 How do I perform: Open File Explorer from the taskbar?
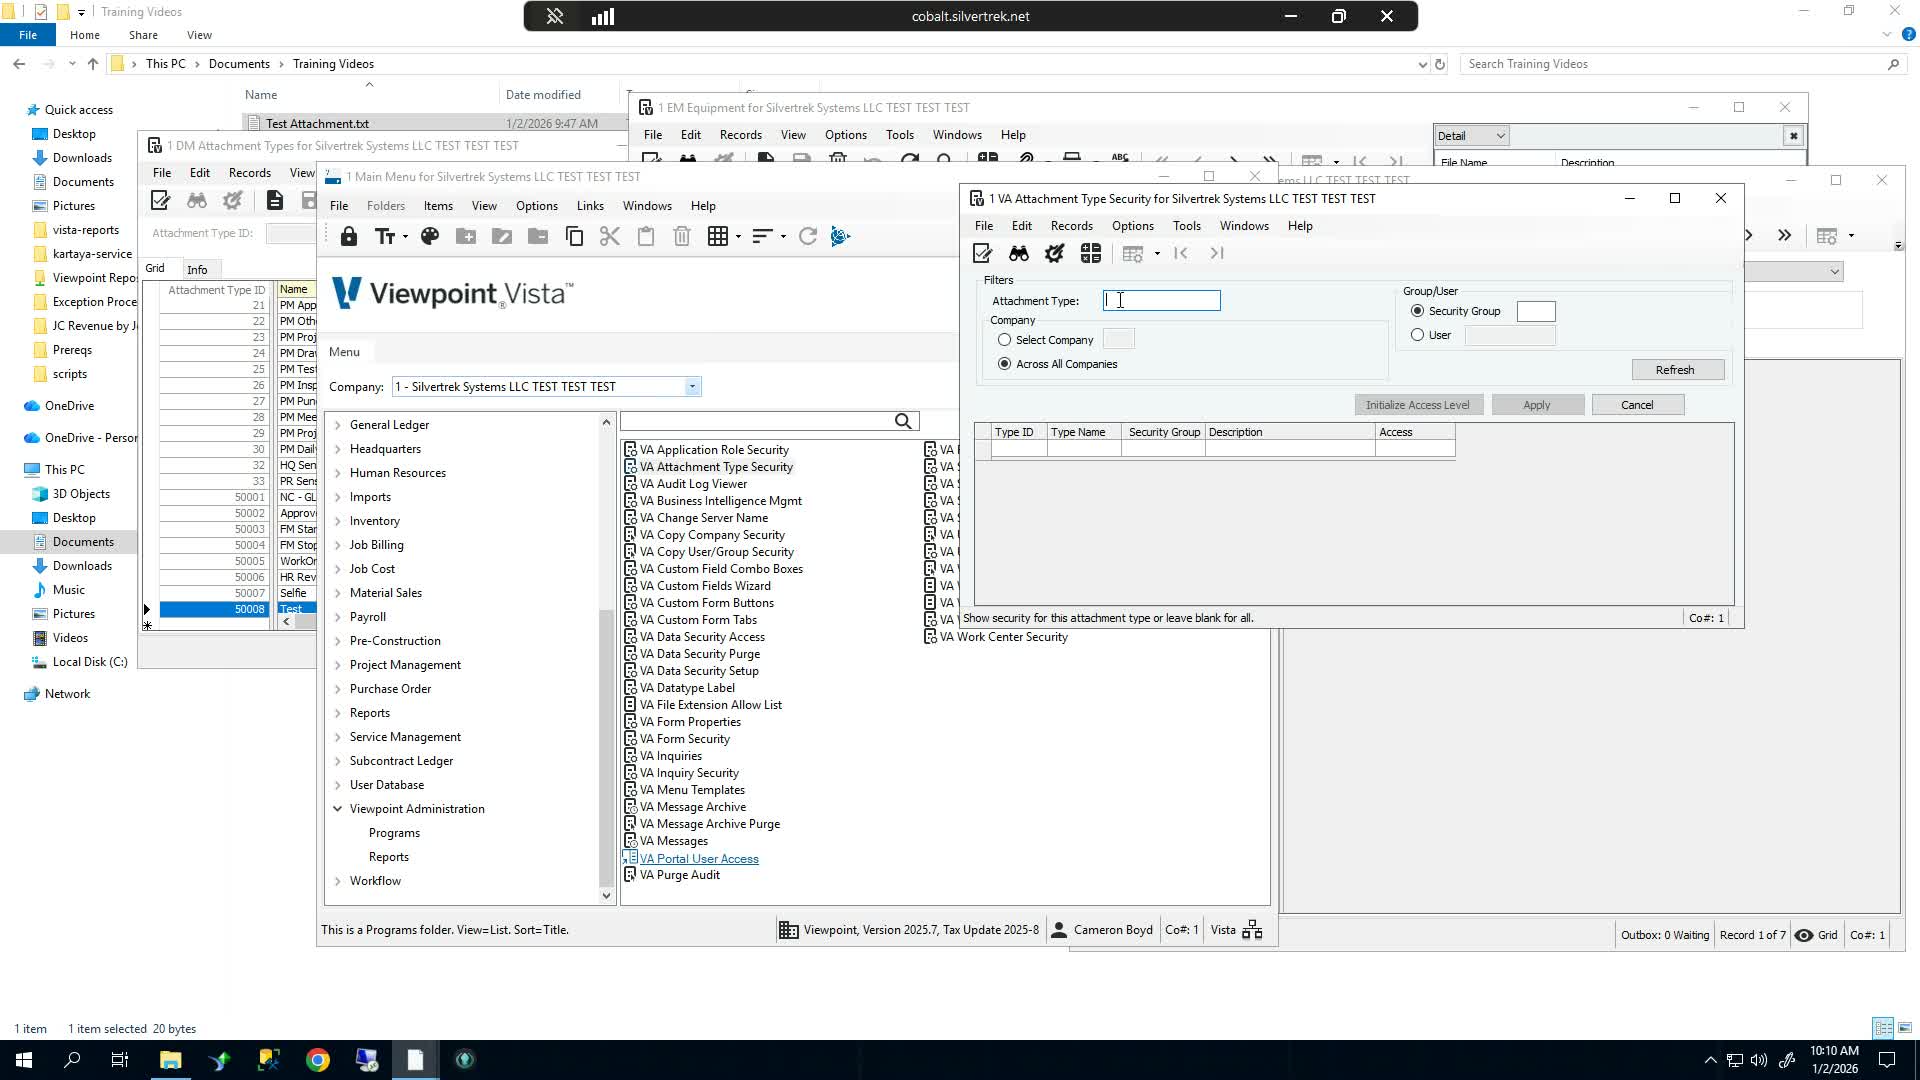click(170, 1060)
